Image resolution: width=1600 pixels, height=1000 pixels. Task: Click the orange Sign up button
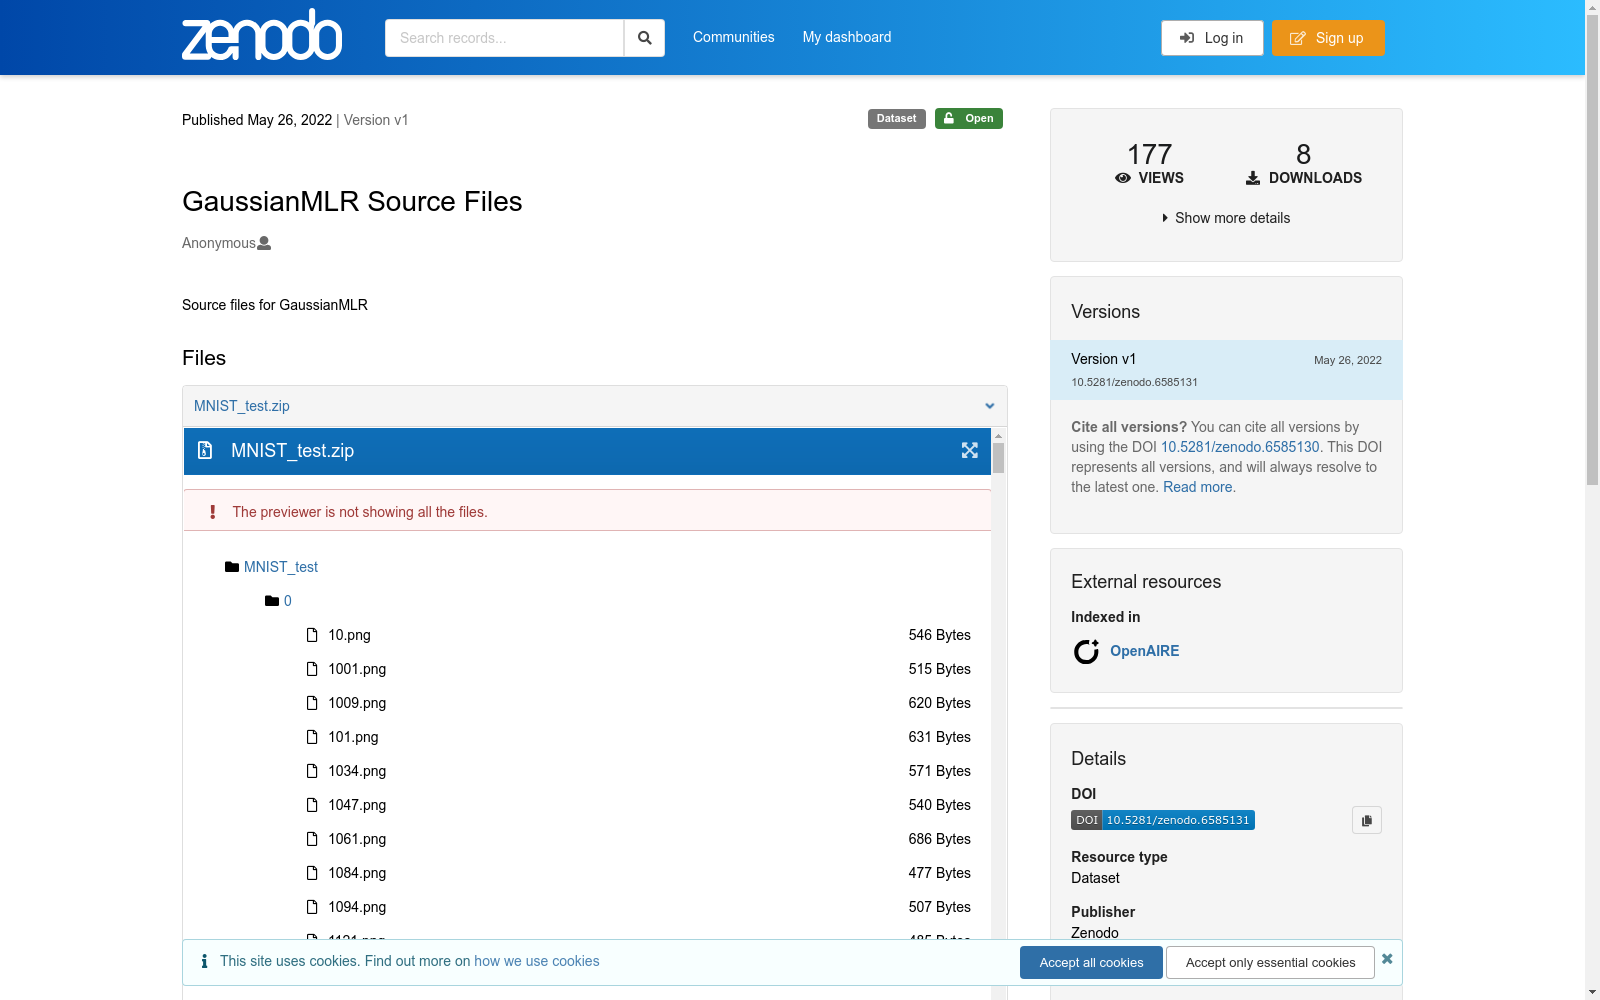click(x=1328, y=38)
